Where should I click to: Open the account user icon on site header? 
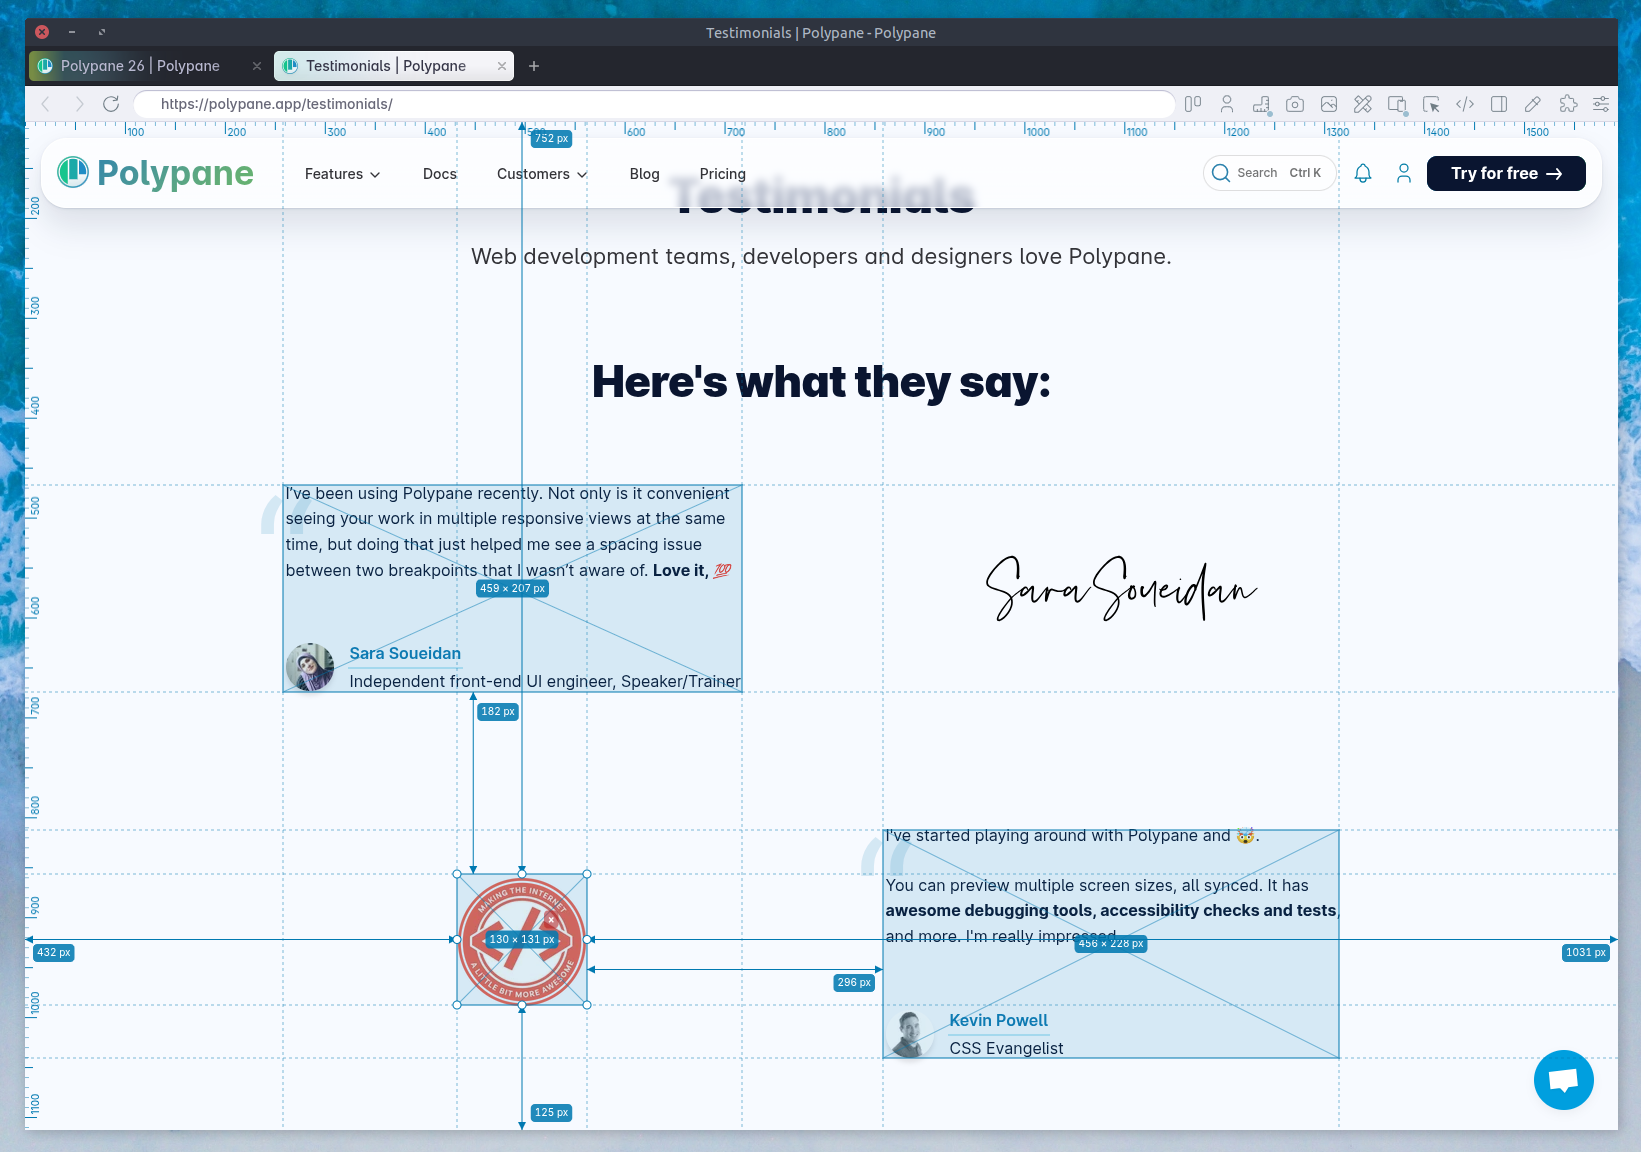tap(1404, 173)
